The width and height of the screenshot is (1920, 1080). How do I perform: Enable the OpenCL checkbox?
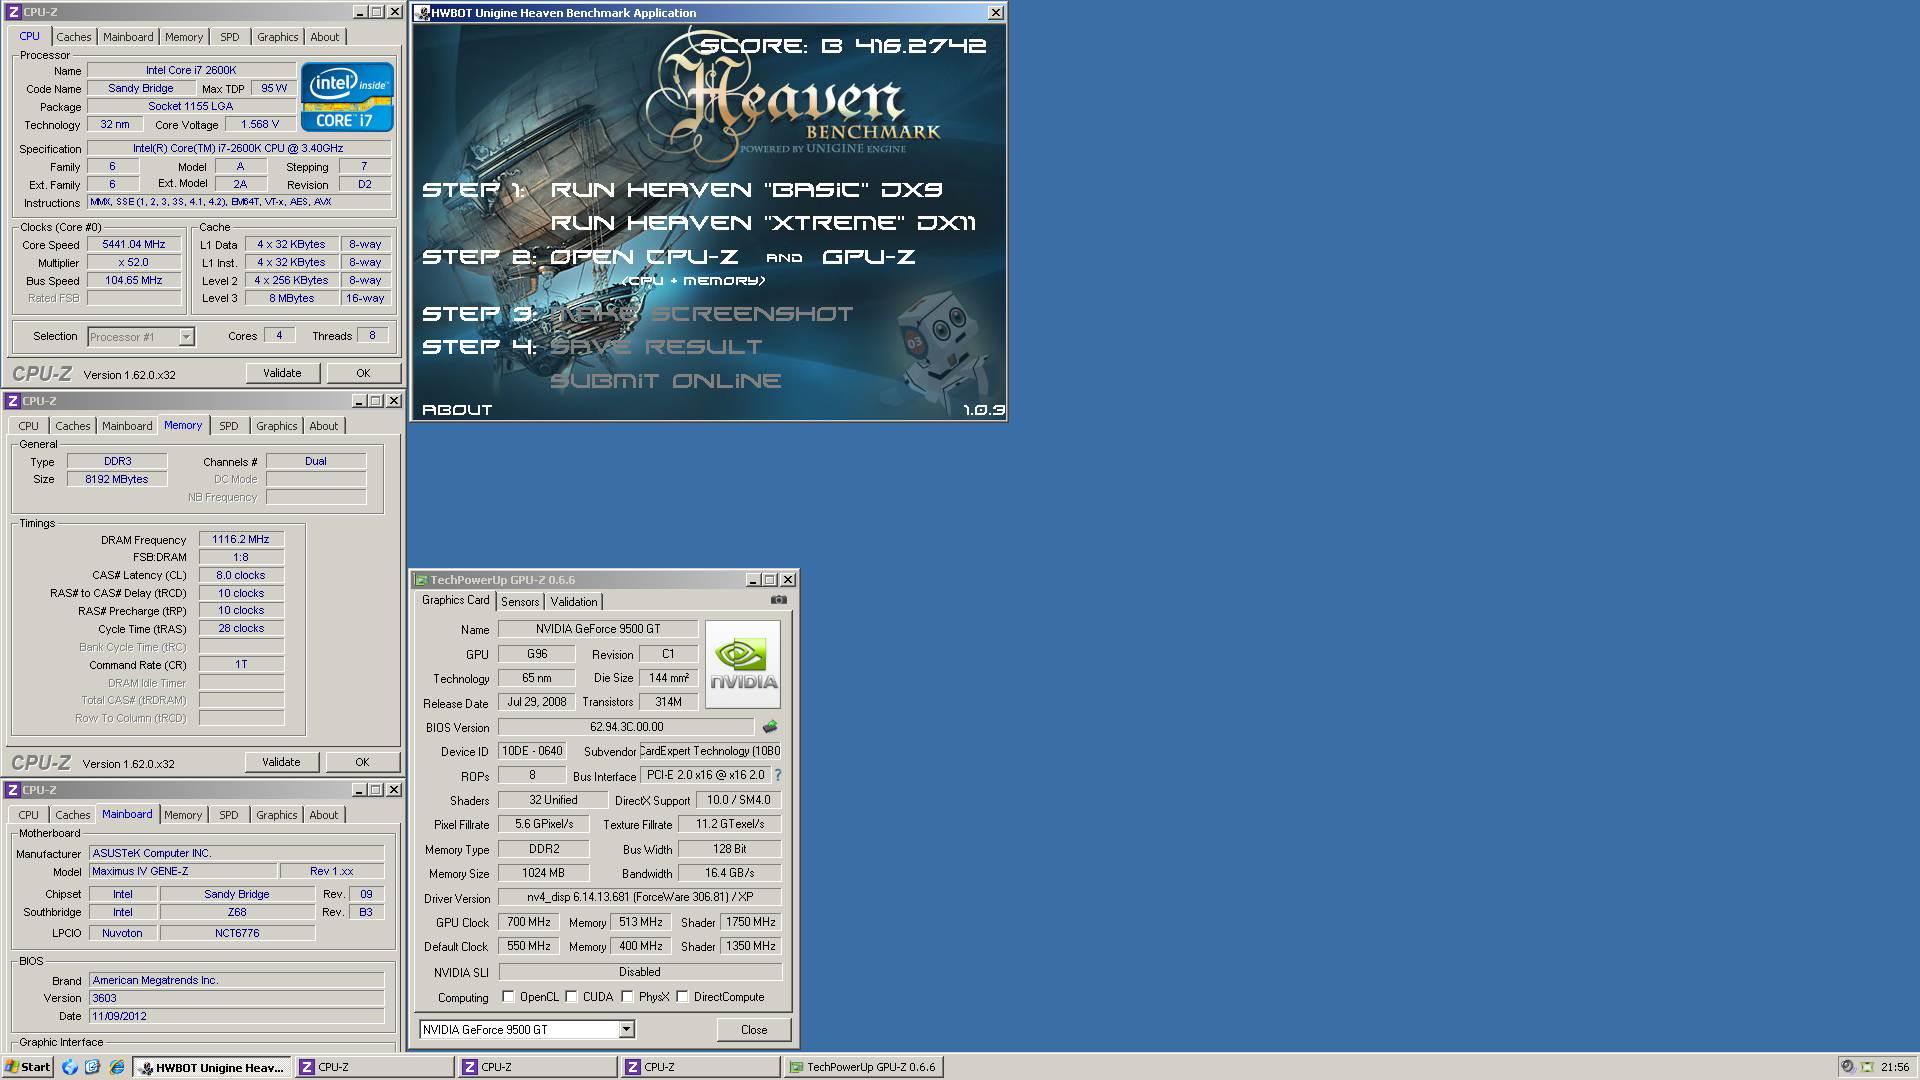508,997
